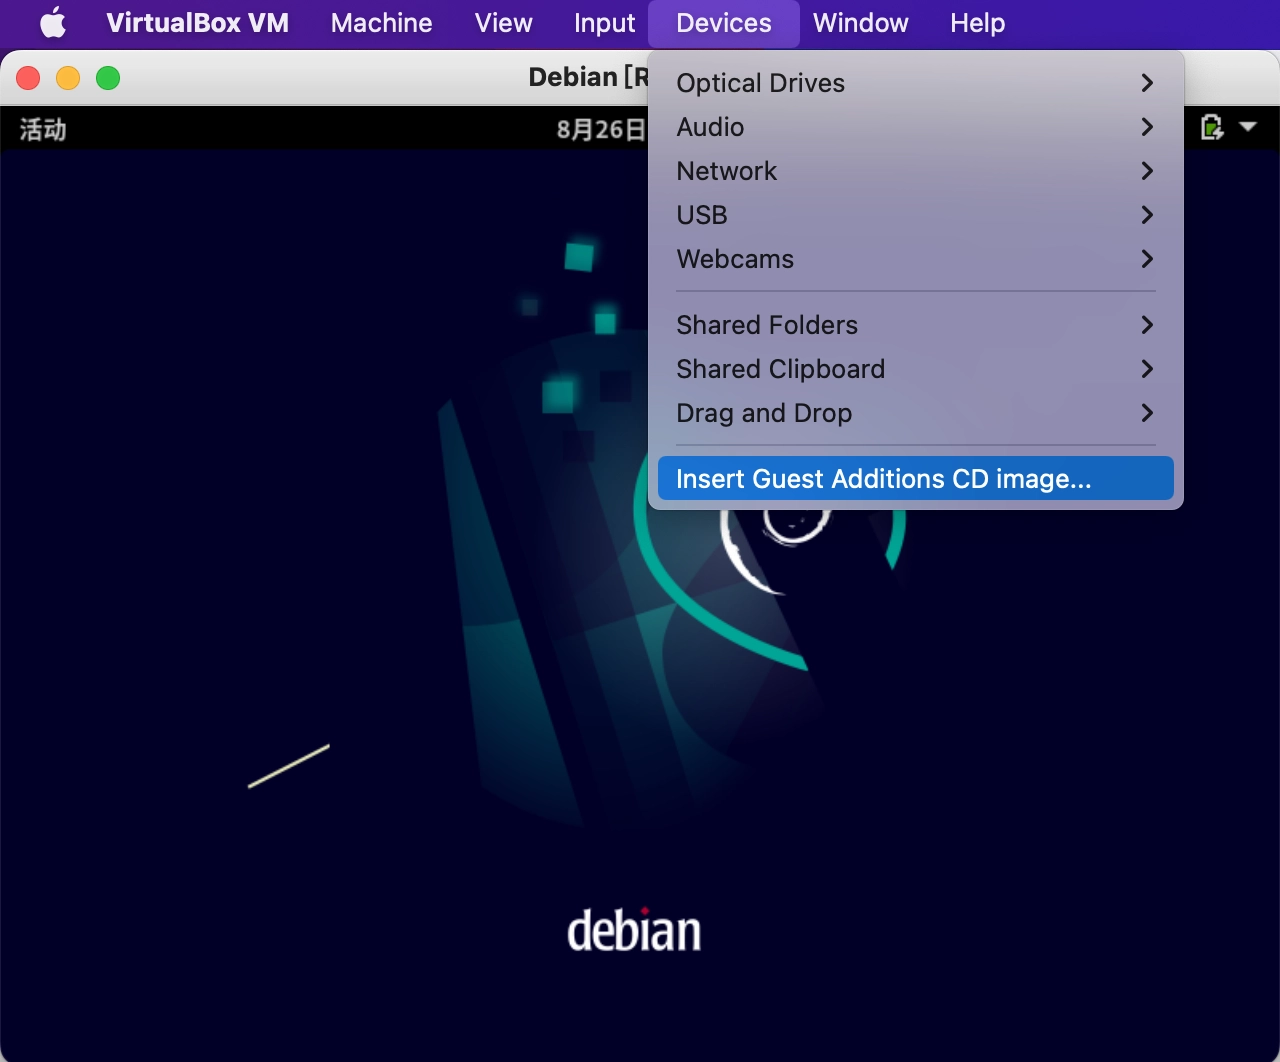Choose Insert Guest Additions CD image
This screenshot has width=1280, height=1062.
pyautogui.click(x=916, y=478)
